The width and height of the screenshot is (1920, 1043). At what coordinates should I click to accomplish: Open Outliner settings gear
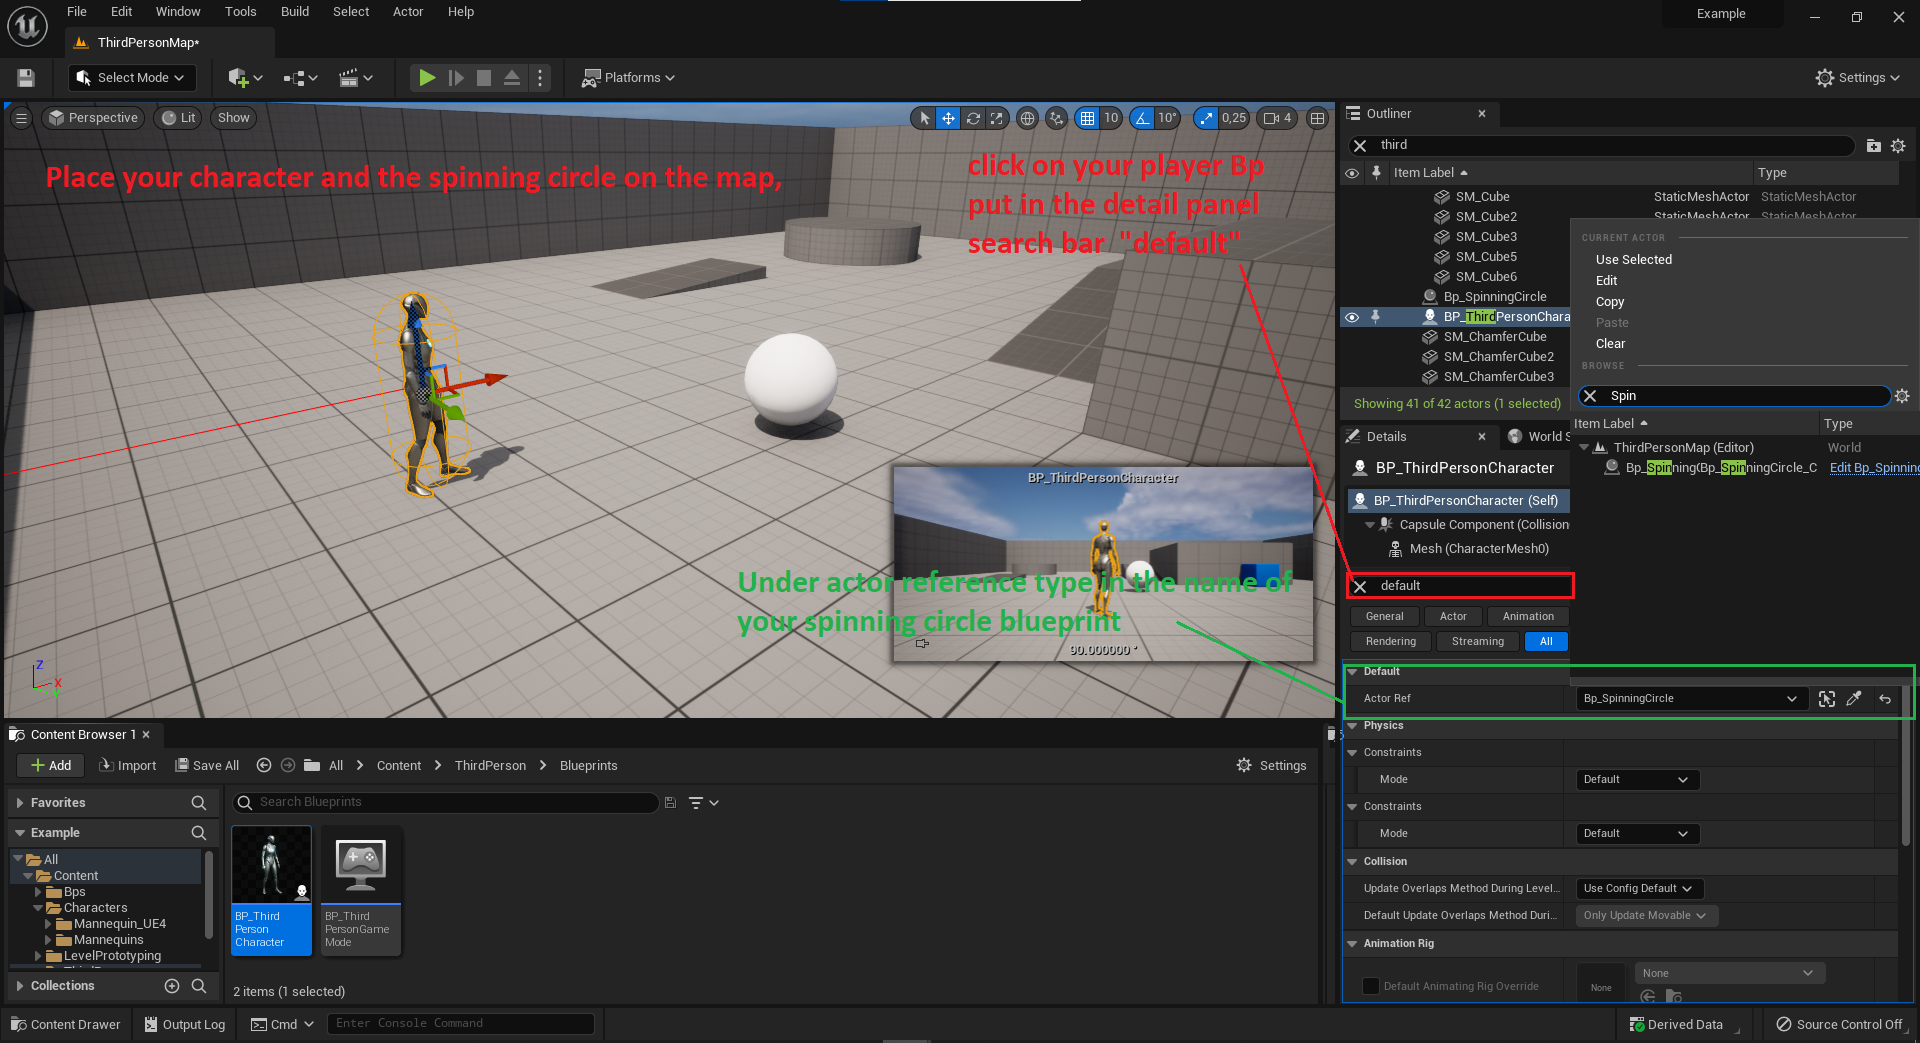pyautogui.click(x=1898, y=146)
